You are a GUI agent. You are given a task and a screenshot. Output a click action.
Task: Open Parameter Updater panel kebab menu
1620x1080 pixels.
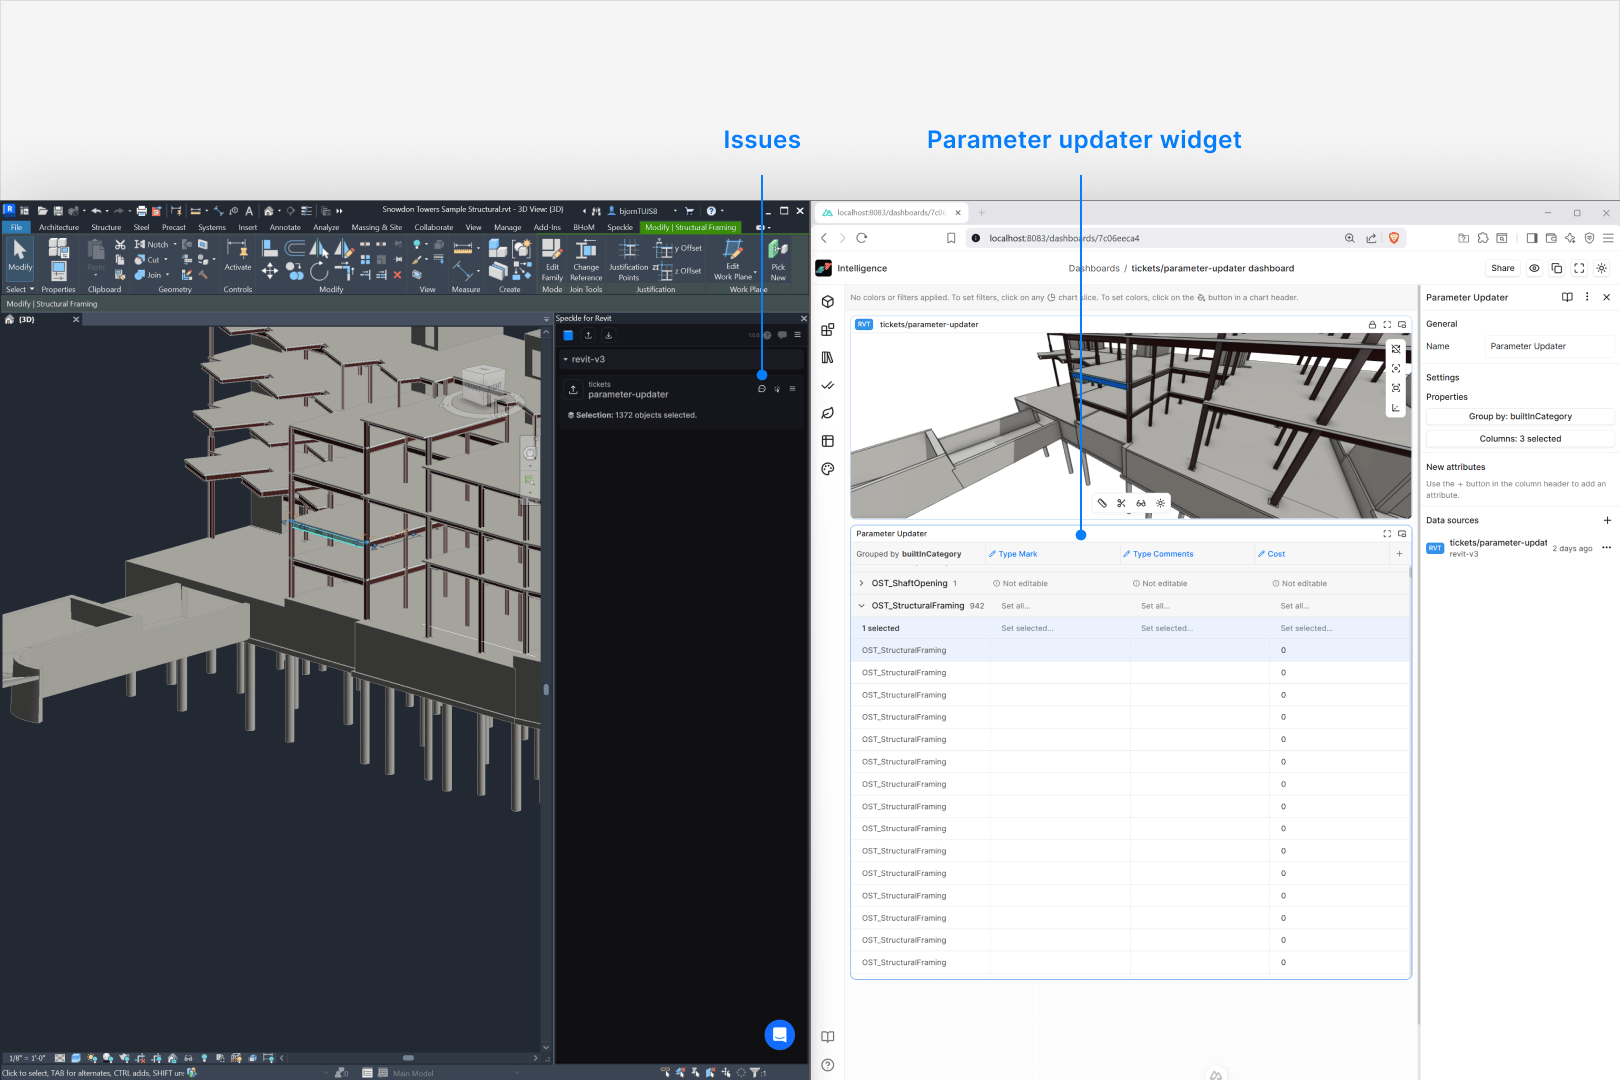pyautogui.click(x=1587, y=297)
